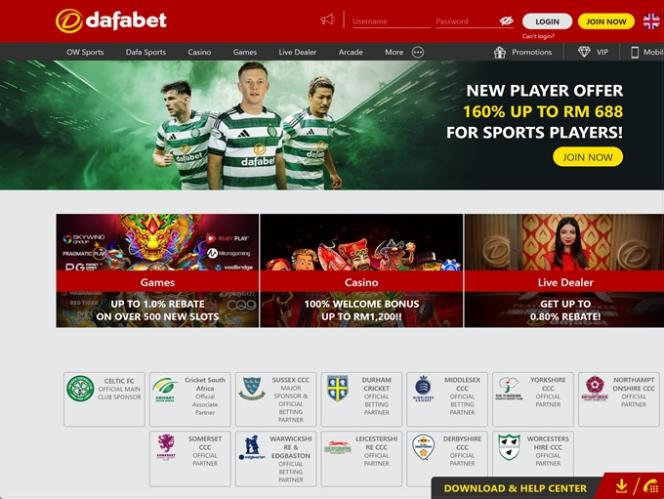Image resolution: width=664 pixels, height=499 pixels.
Task: Select the Celtic FC sponsor badge
Action: point(104,399)
